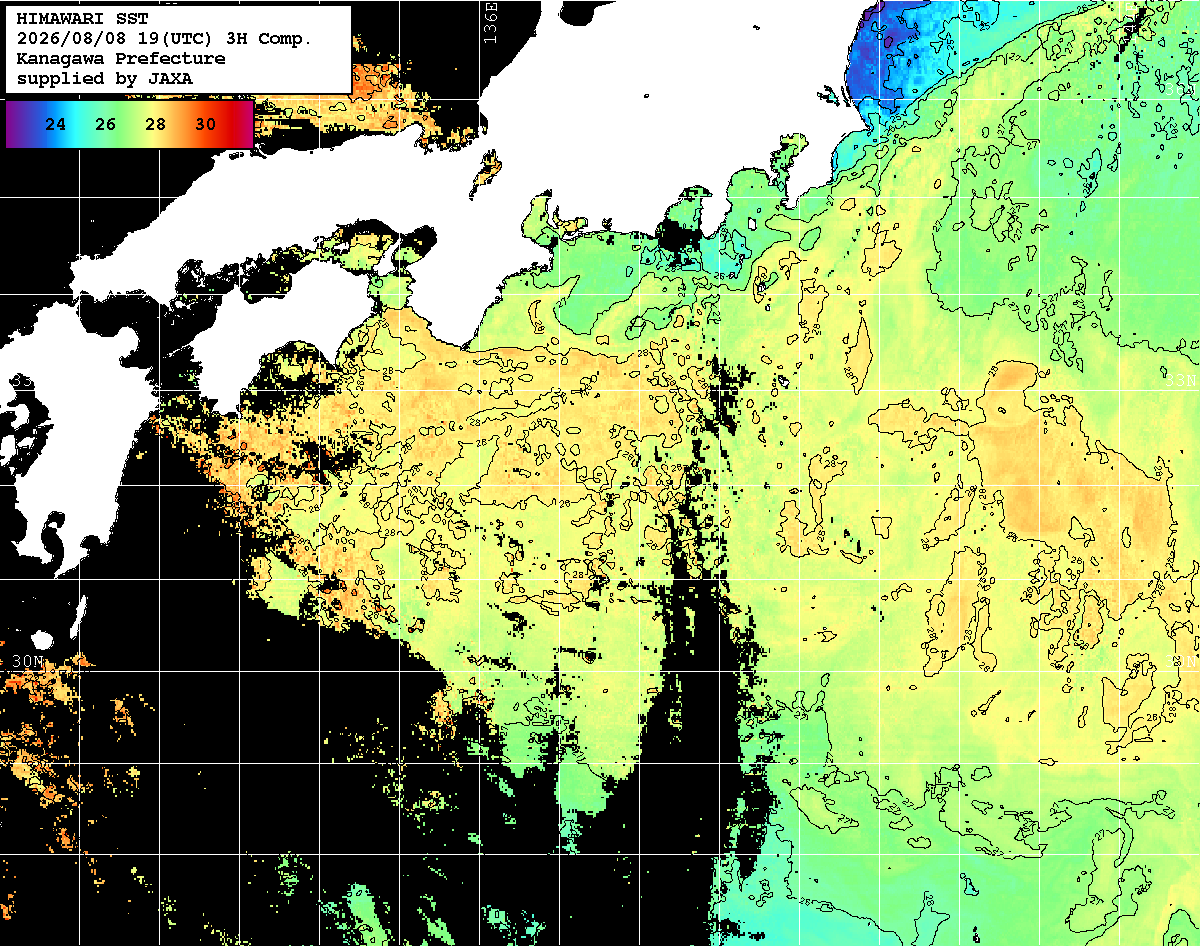Screen dimensions: 1200x946
Task: Click the cyan band between 24 and 26
Action: (x=80, y=125)
